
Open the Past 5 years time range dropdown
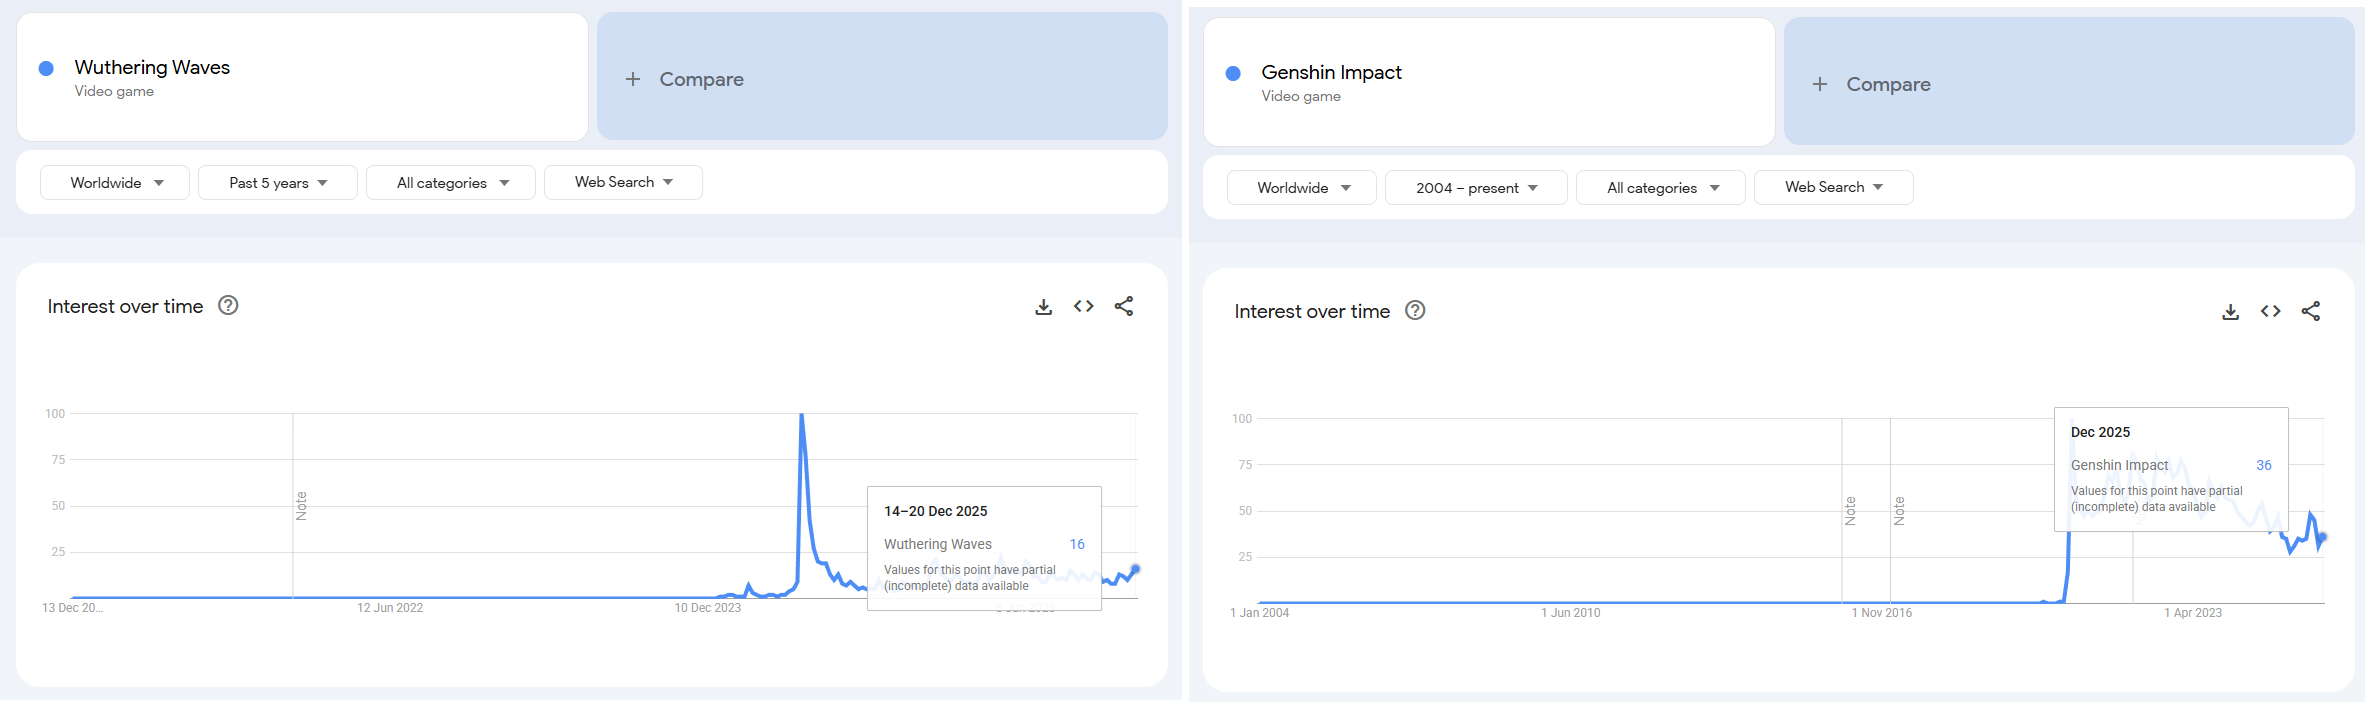278,182
